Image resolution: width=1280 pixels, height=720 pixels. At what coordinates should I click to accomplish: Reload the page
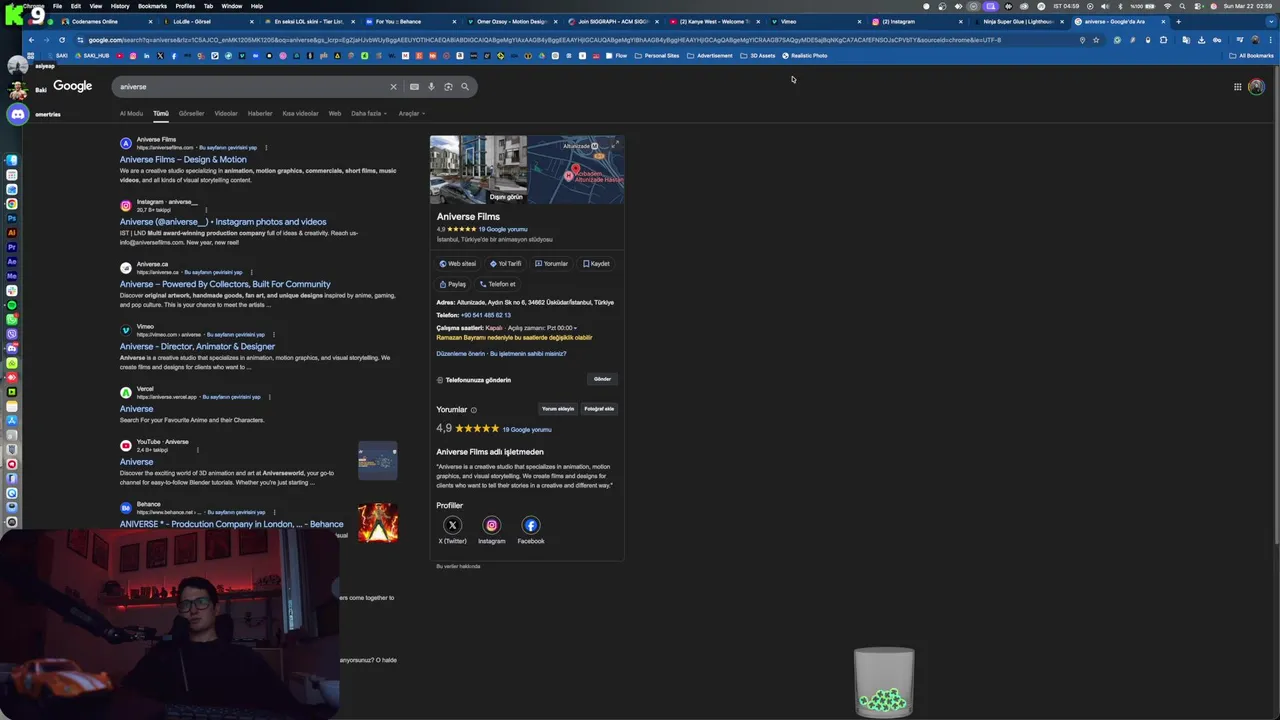point(61,40)
